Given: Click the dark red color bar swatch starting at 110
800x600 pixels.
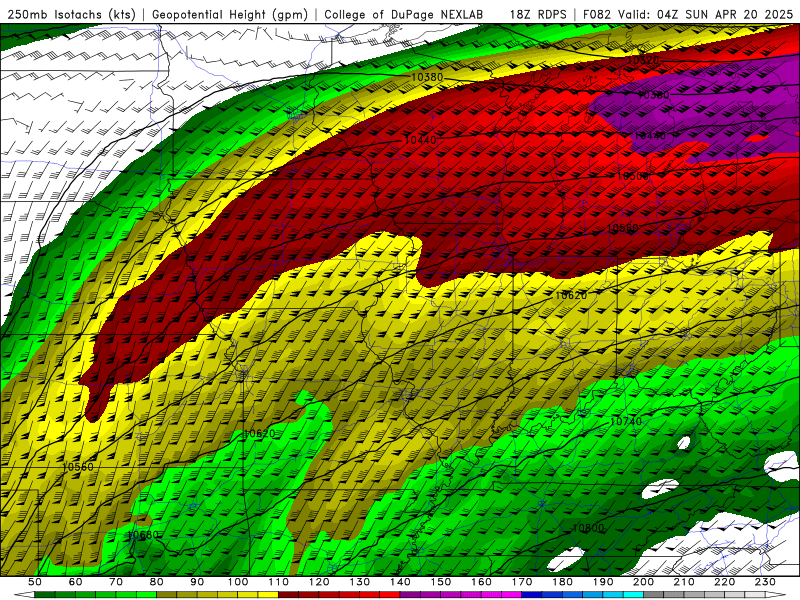Looking at the screenshot, I should [288, 595].
